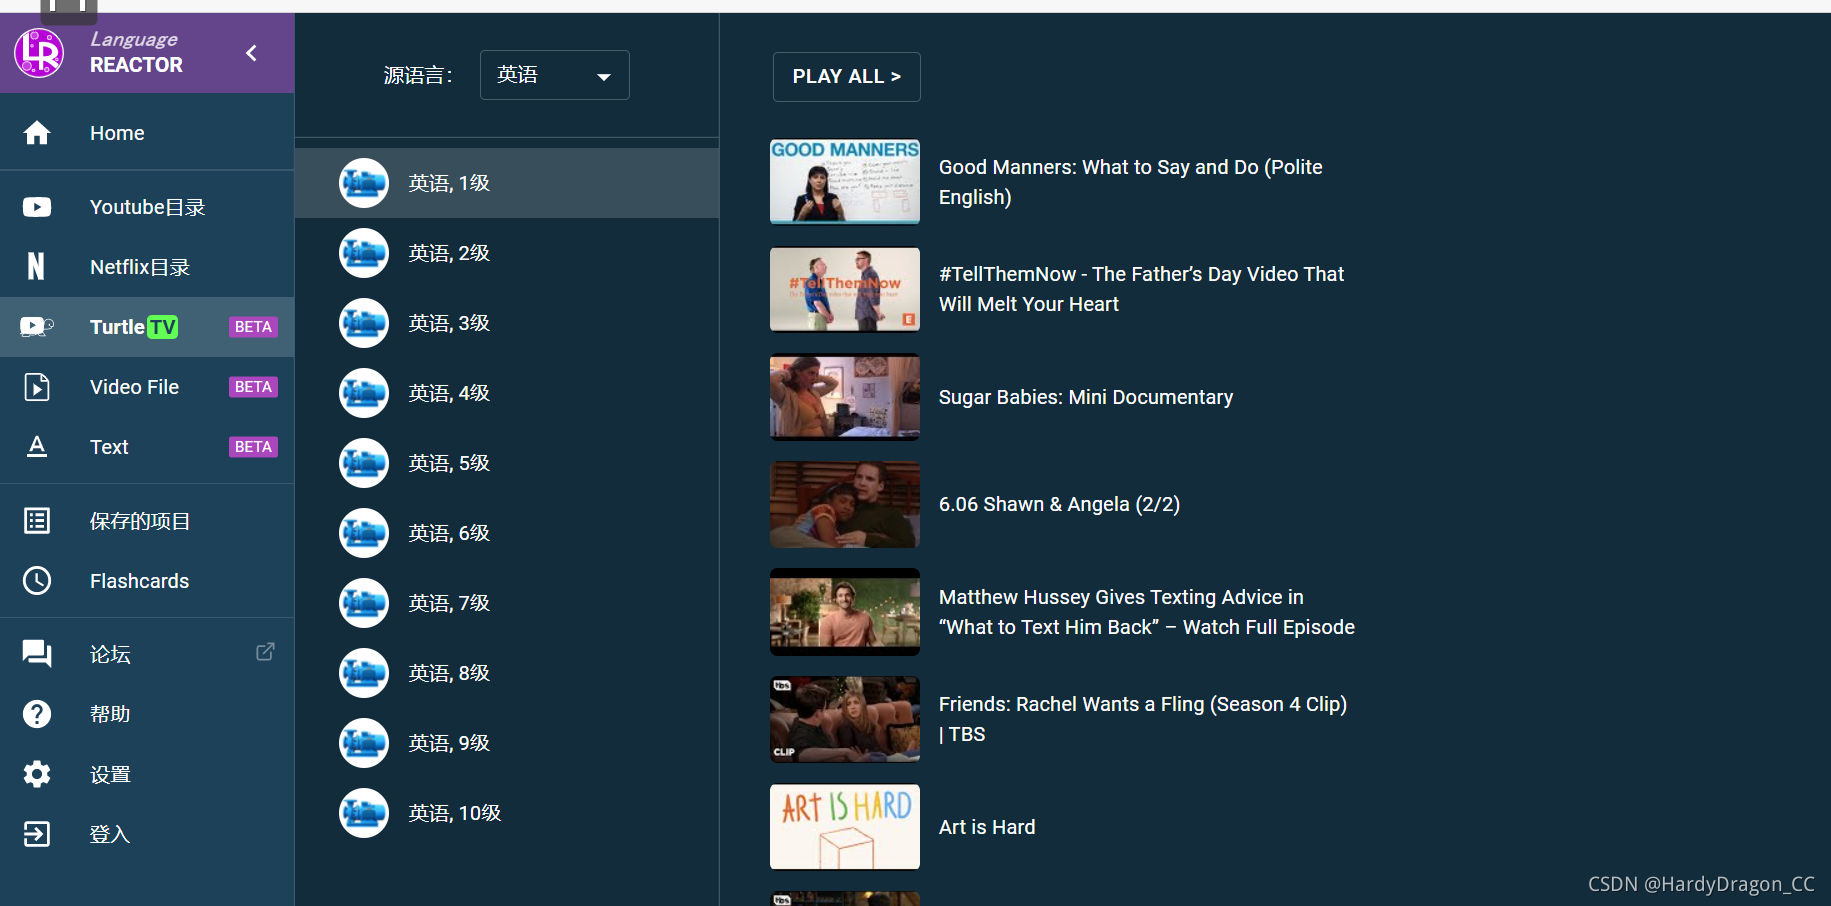
Task: Click the Flashcards clock icon
Action: [x=37, y=580]
